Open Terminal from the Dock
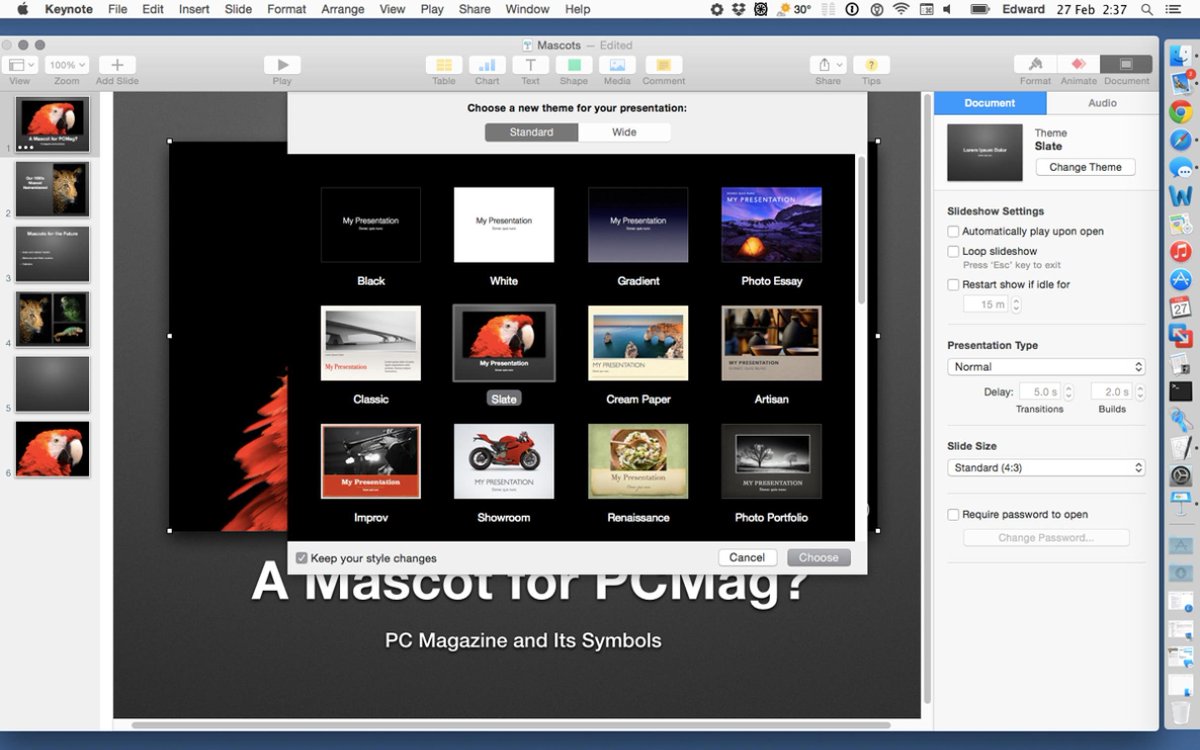This screenshot has width=1200, height=750. coord(1181,392)
